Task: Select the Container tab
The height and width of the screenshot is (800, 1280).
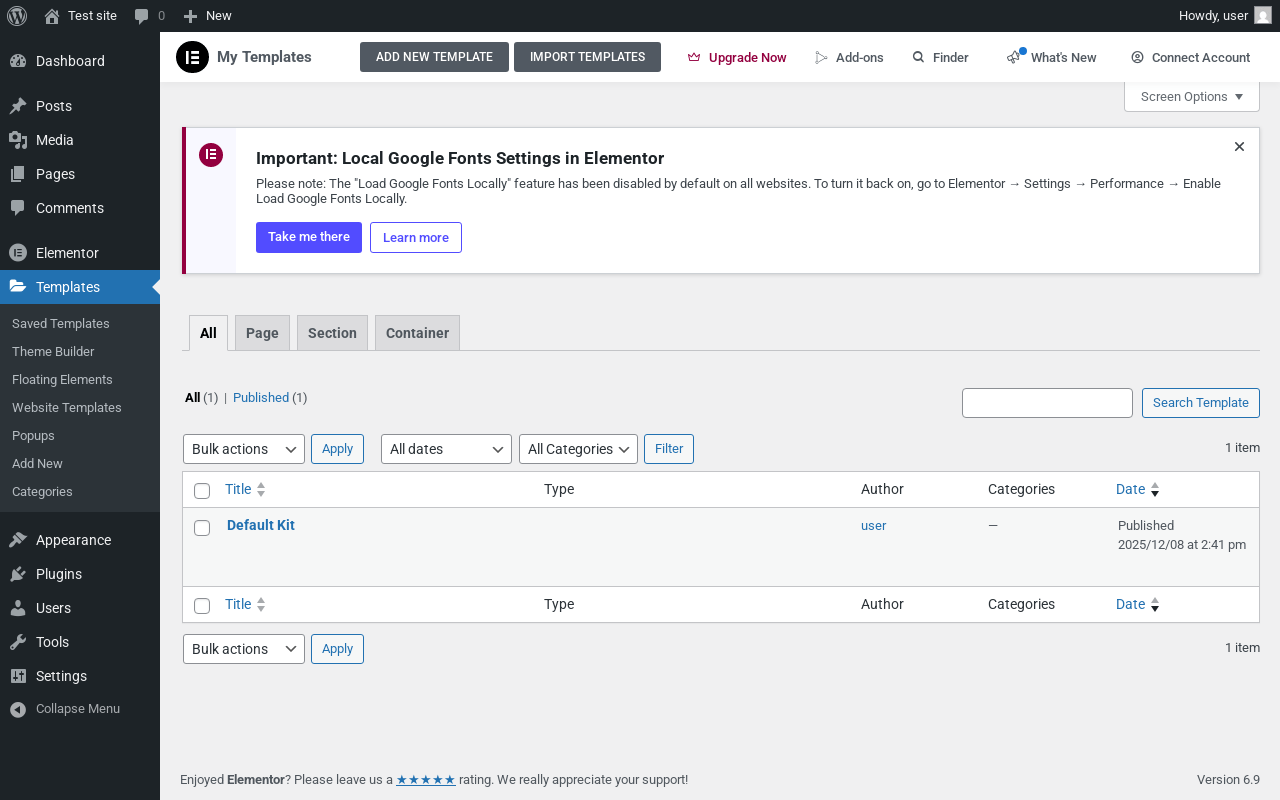Action: click(x=417, y=333)
